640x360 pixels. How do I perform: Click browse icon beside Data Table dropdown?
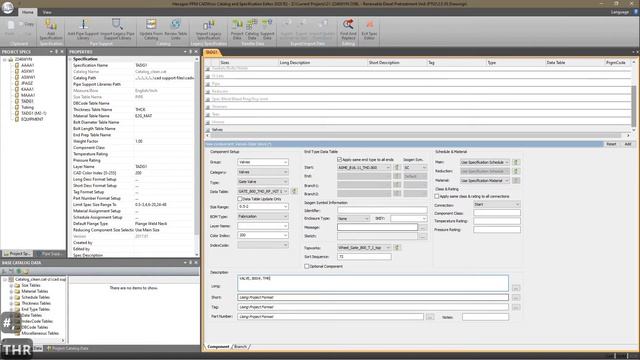point(294,191)
